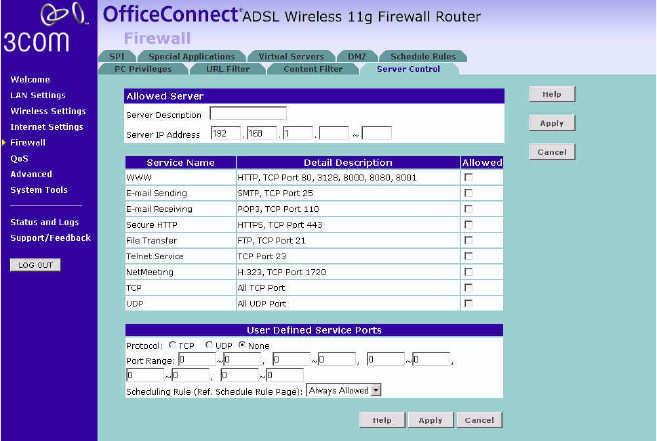Click the 'All UDP Port' cell
The image size is (657, 441).
348,304
